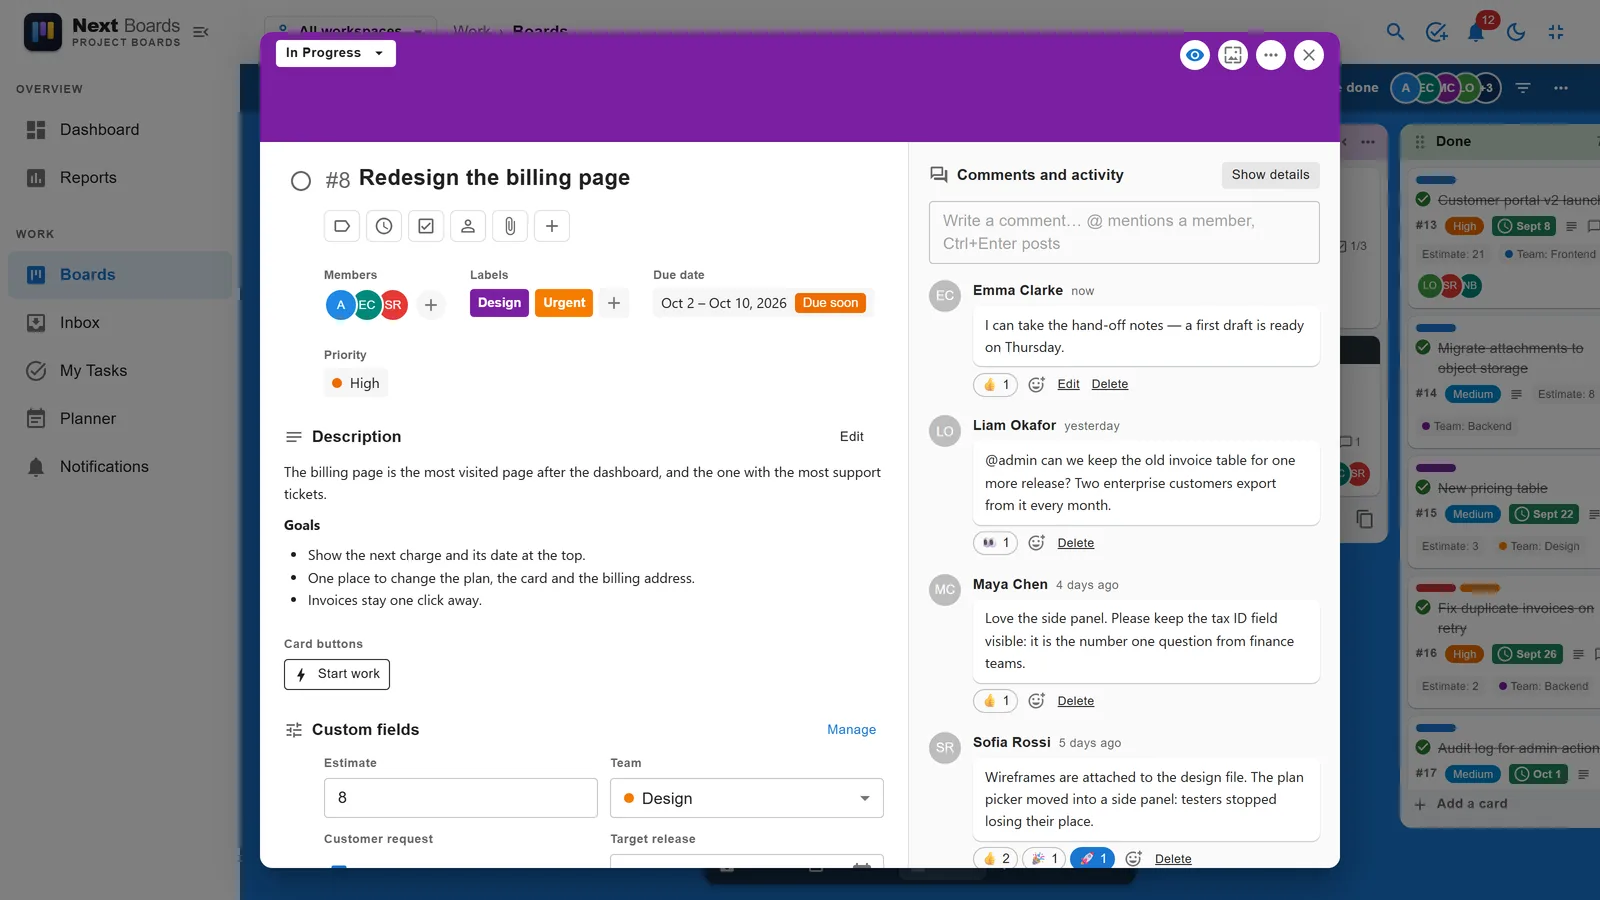The width and height of the screenshot is (1600, 900).
Task: Open the card more options menu
Action: click(1271, 55)
